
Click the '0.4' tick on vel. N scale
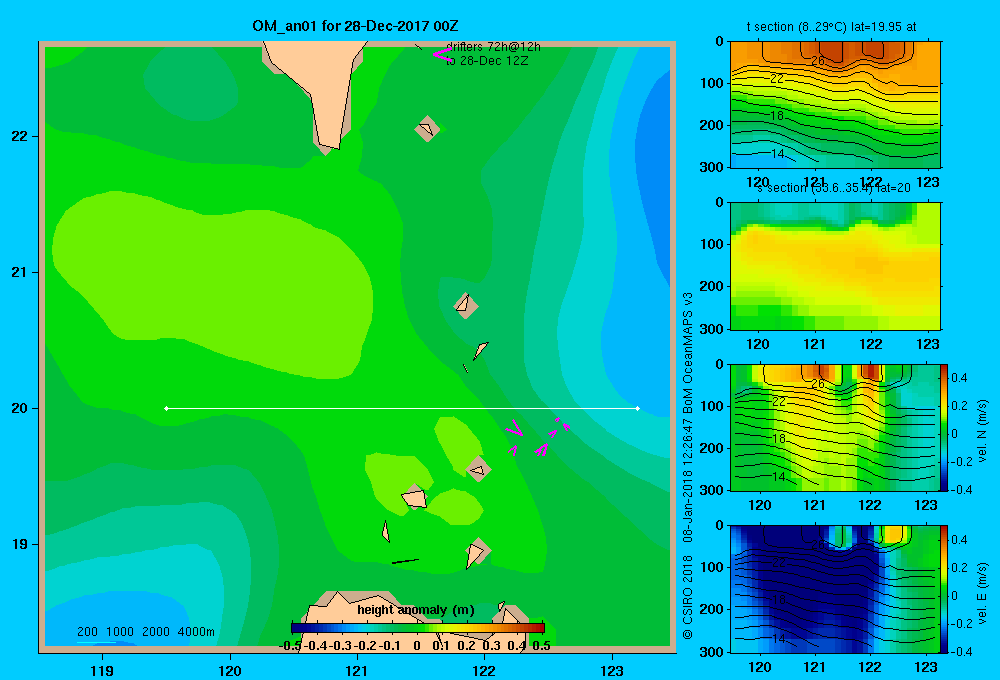tap(959, 378)
